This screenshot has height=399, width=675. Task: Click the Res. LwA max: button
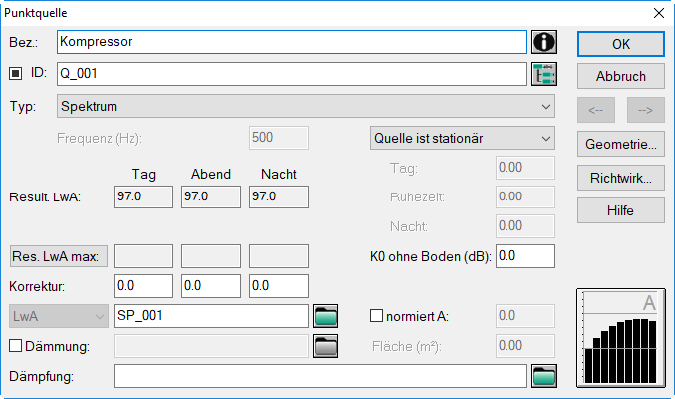[x=59, y=257]
